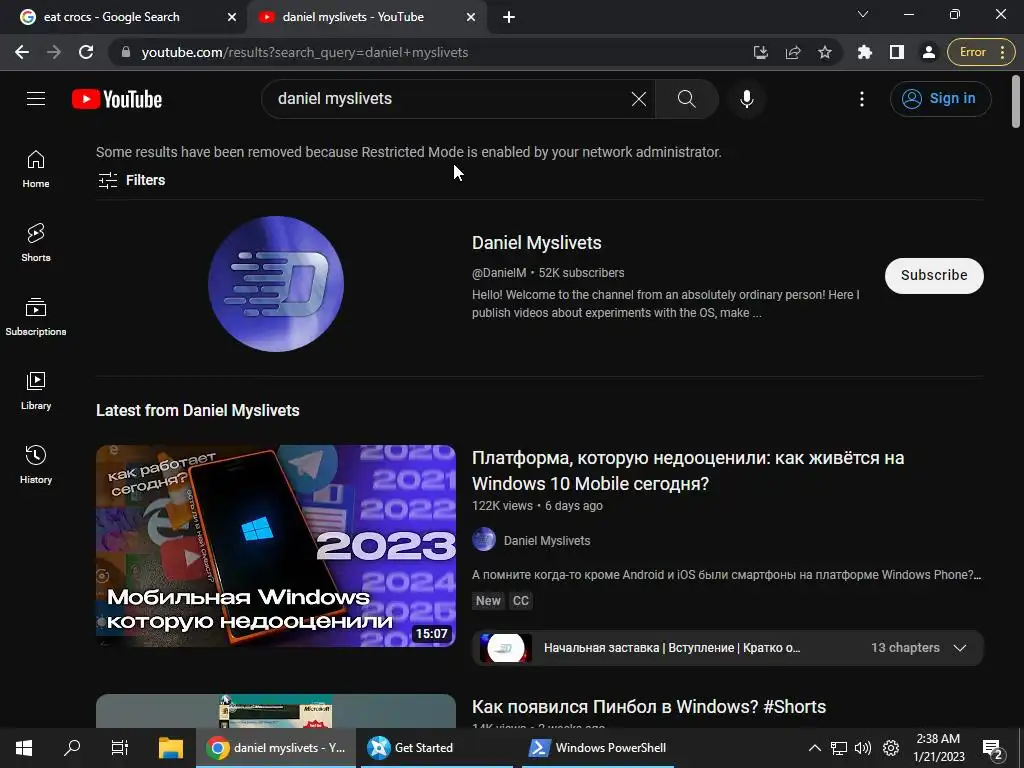The width and height of the screenshot is (1024, 768).
Task: Click the CC badge on first video
Action: pyautogui.click(x=520, y=601)
